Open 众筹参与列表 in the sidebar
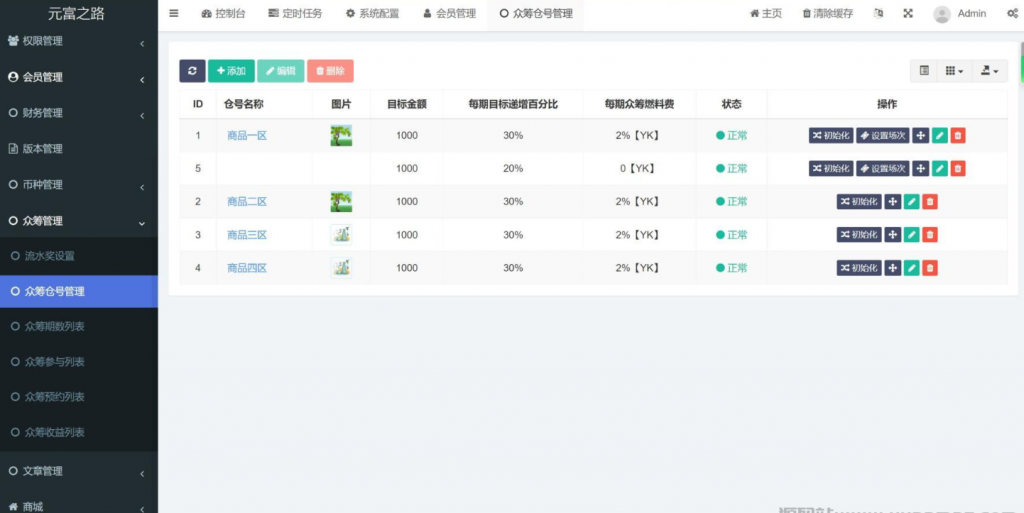The width and height of the screenshot is (1024, 513). tap(78, 362)
